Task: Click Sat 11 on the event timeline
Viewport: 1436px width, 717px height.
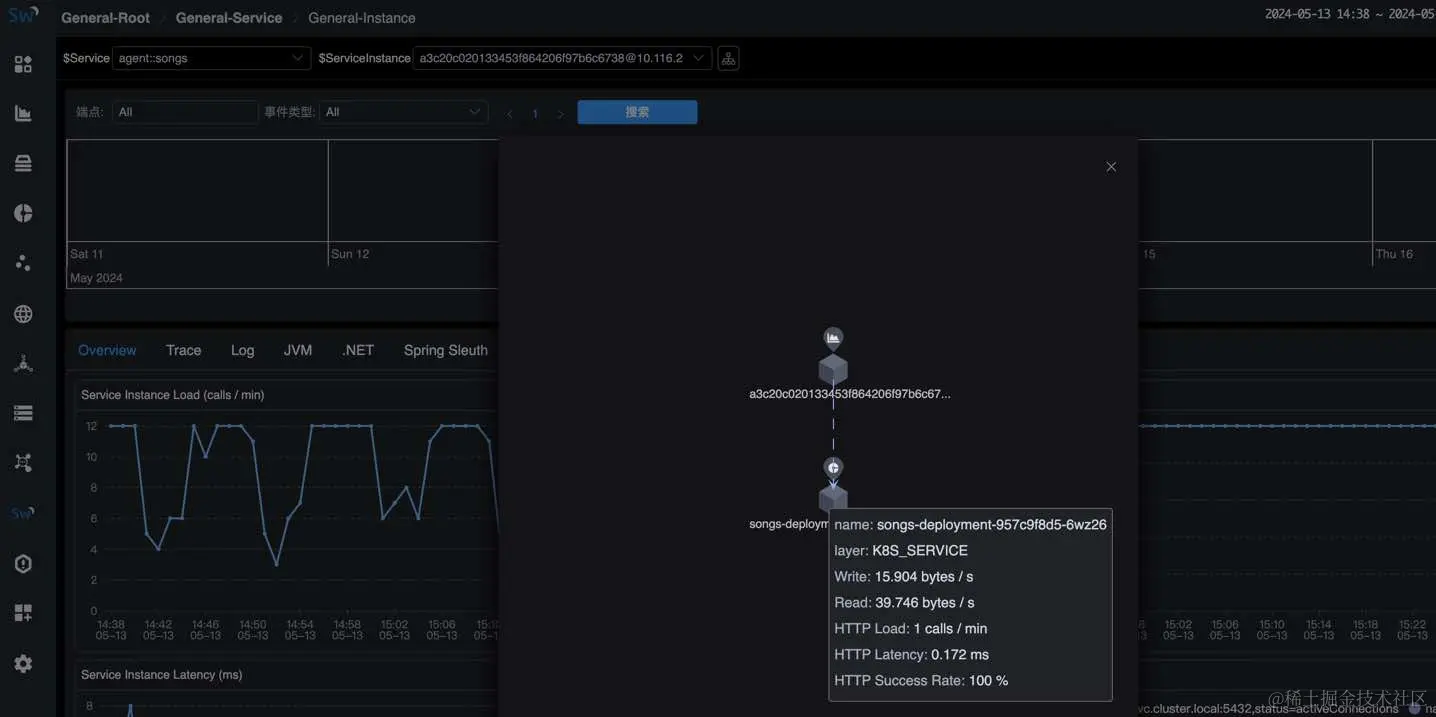Action: pos(86,254)
